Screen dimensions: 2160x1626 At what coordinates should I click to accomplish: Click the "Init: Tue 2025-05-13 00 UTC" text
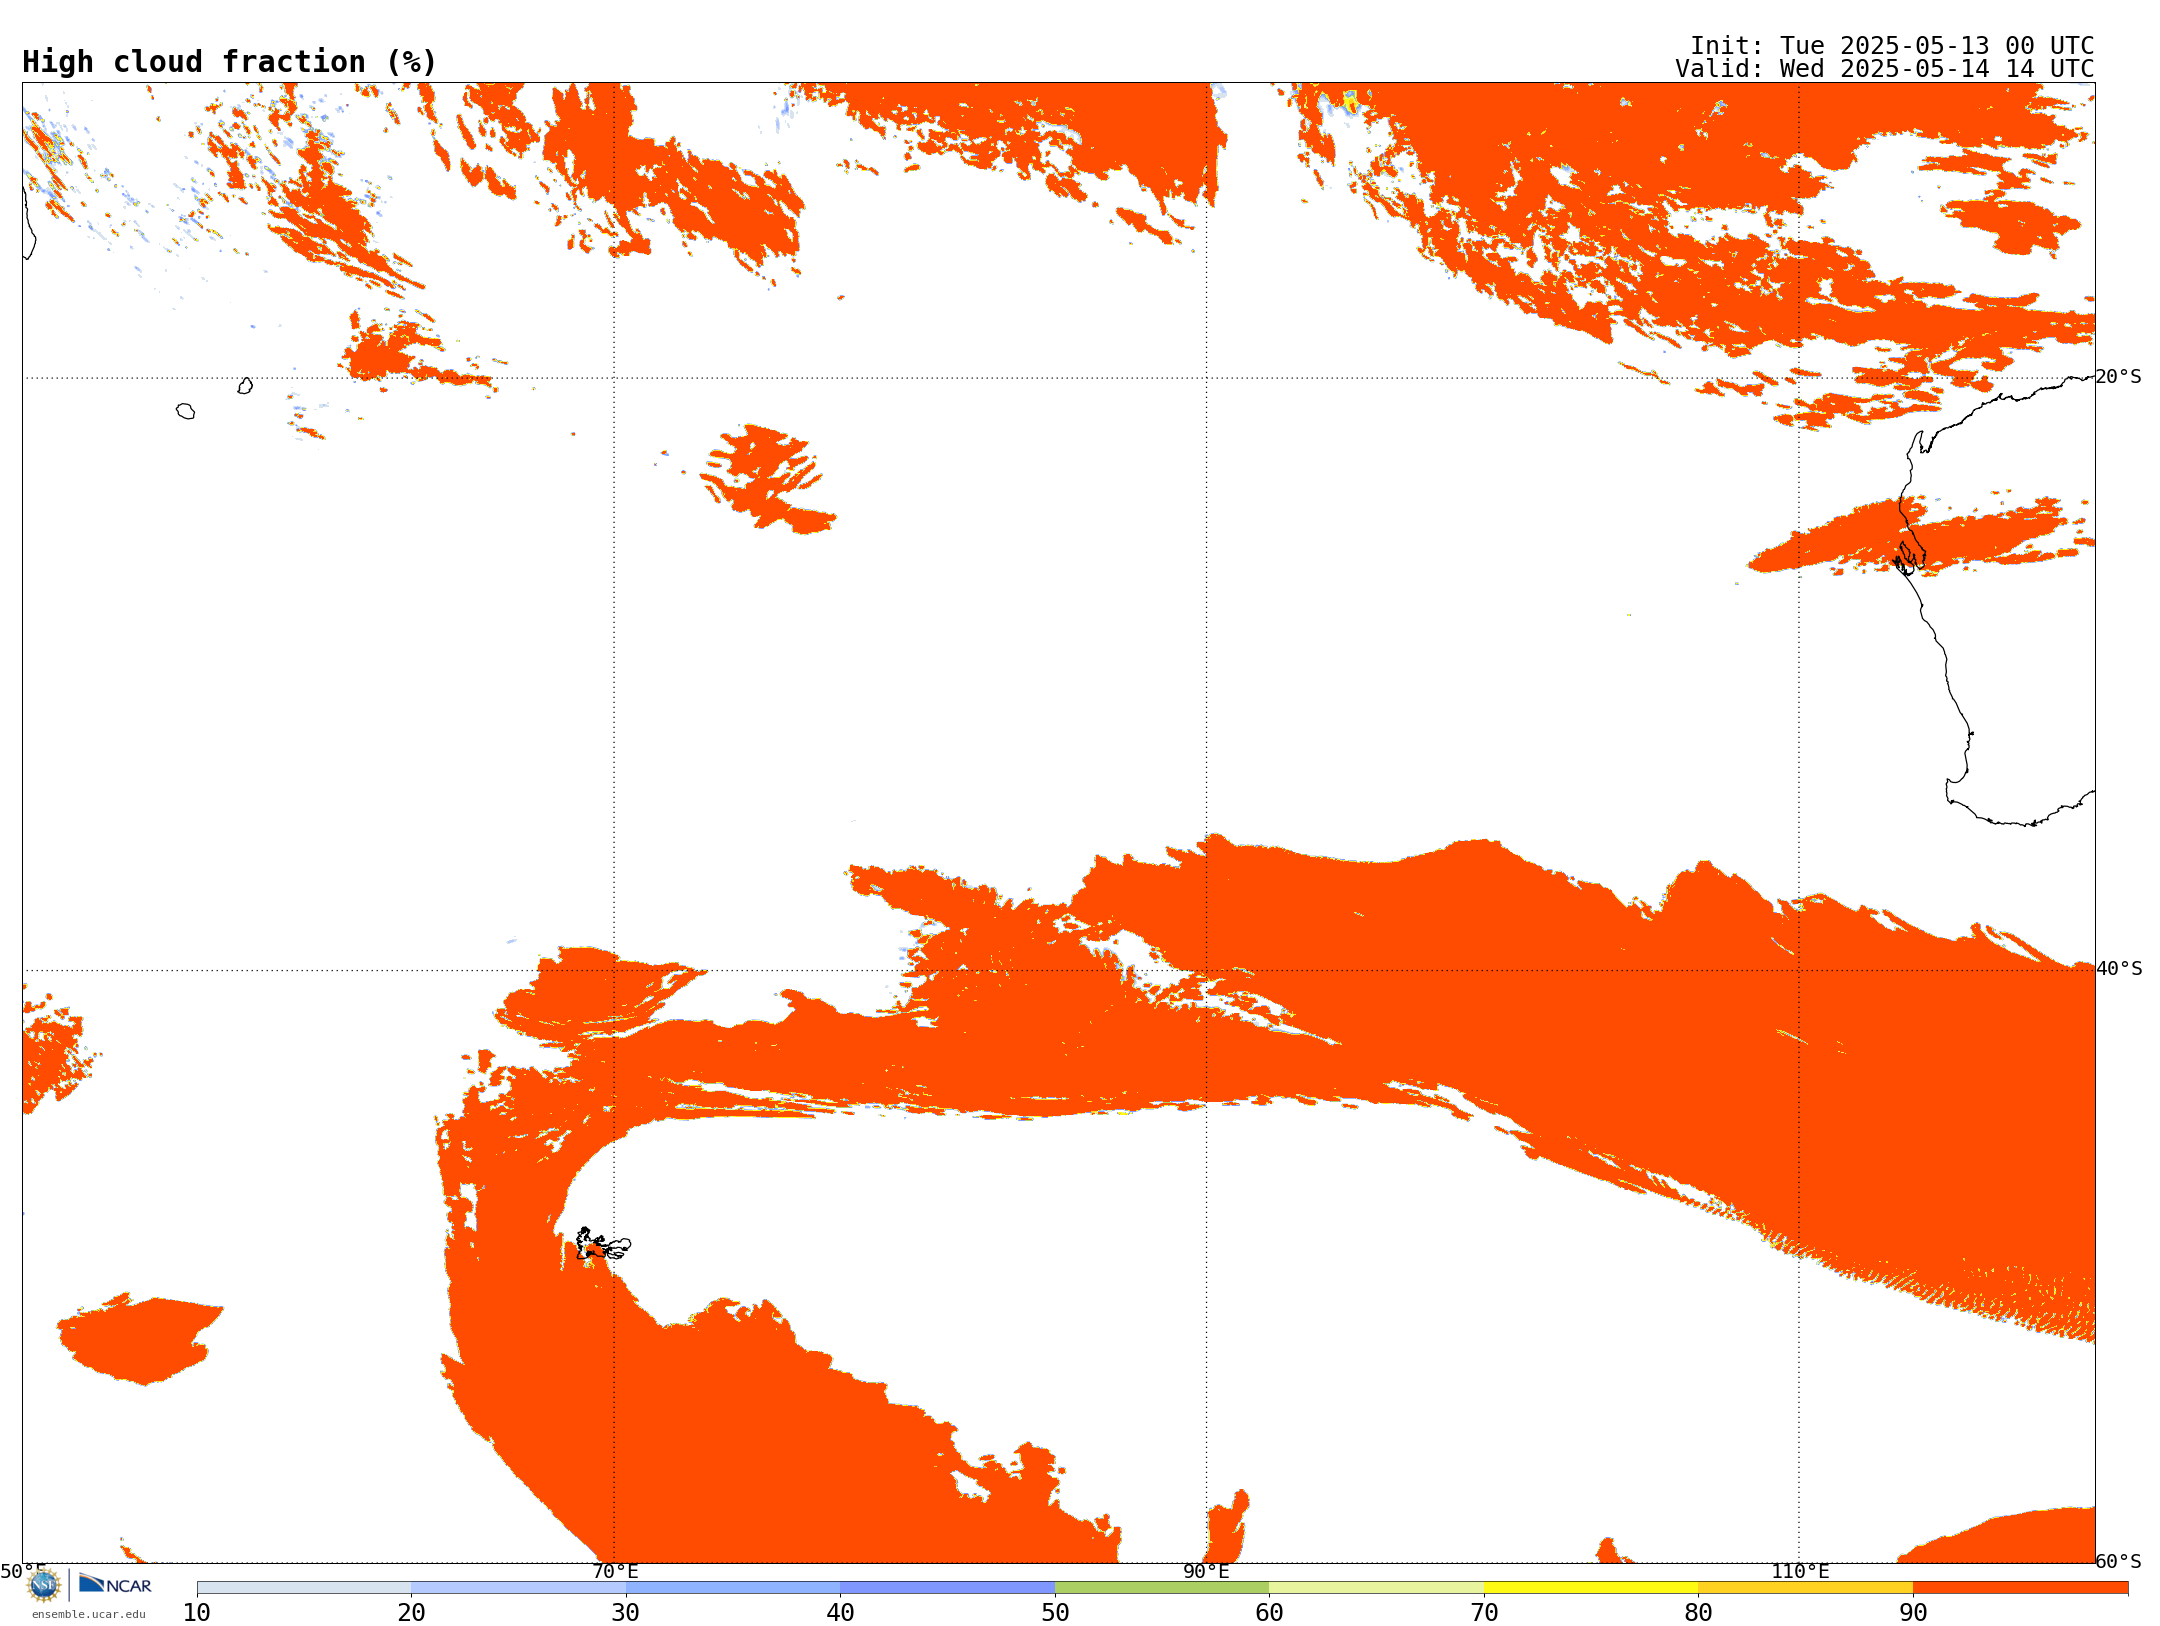point(1892,46)
